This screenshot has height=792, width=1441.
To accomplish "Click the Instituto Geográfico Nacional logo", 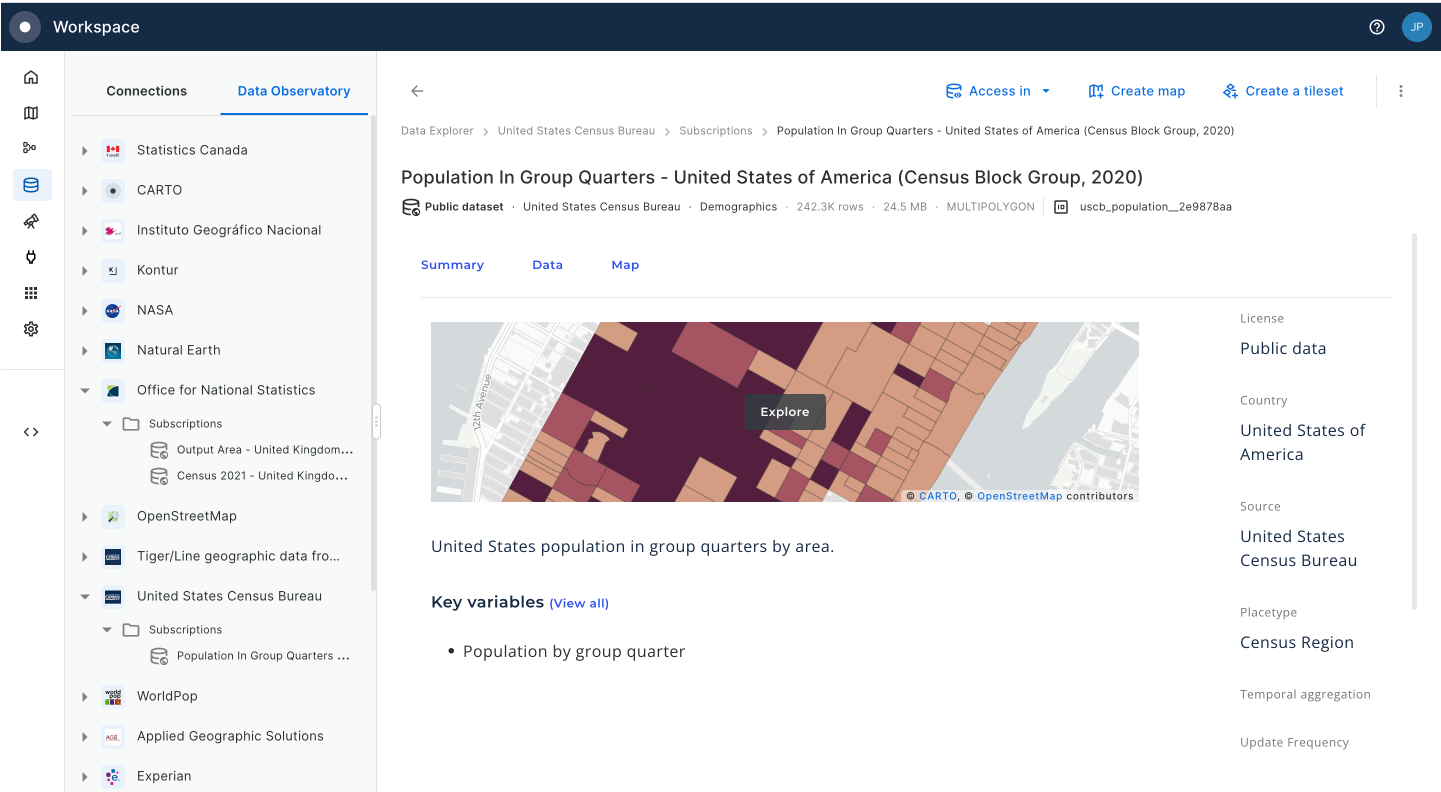I will tap(113, 230).
